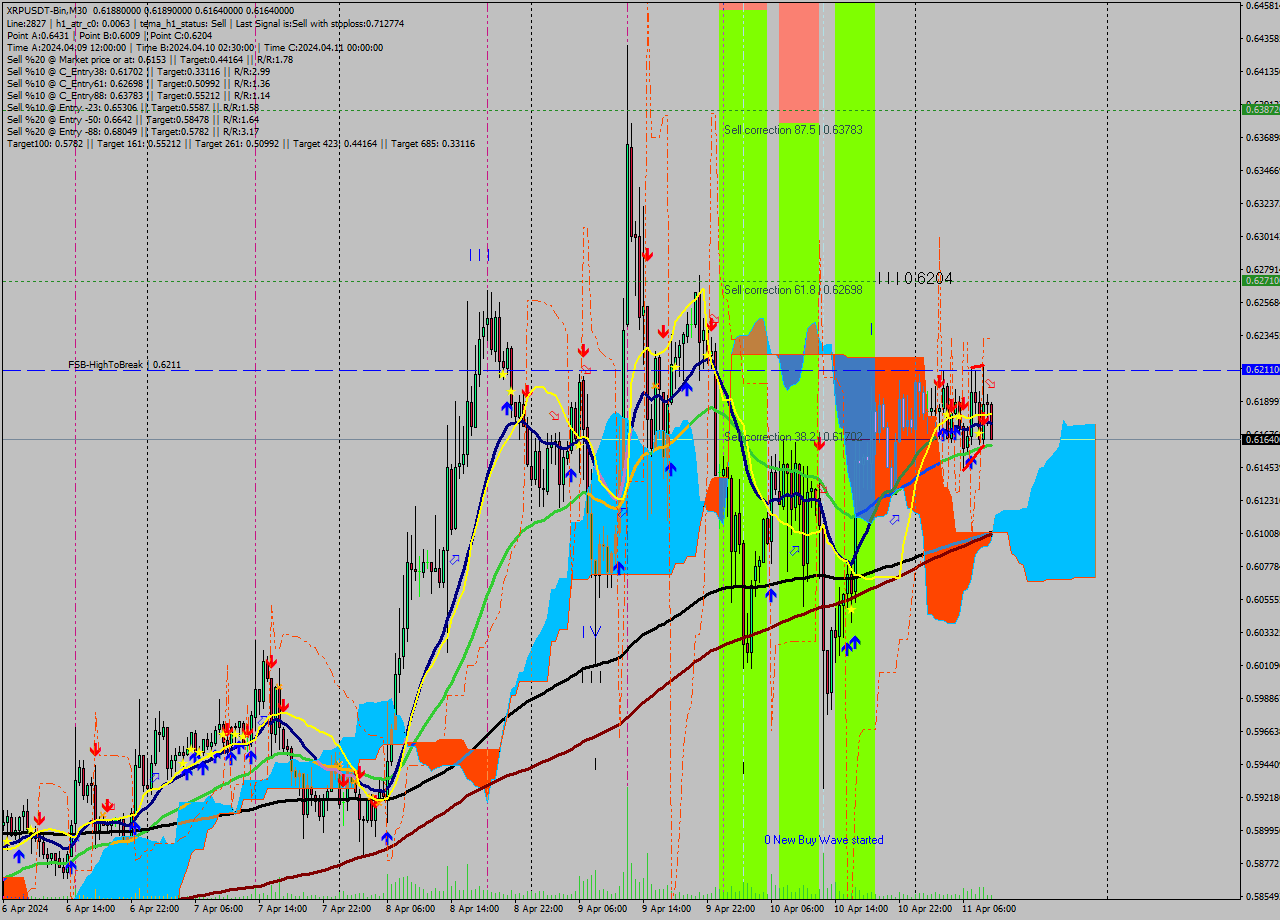Click the 0.6435 price scale value
The image size is (1280, 920).
pos(1263,38)
